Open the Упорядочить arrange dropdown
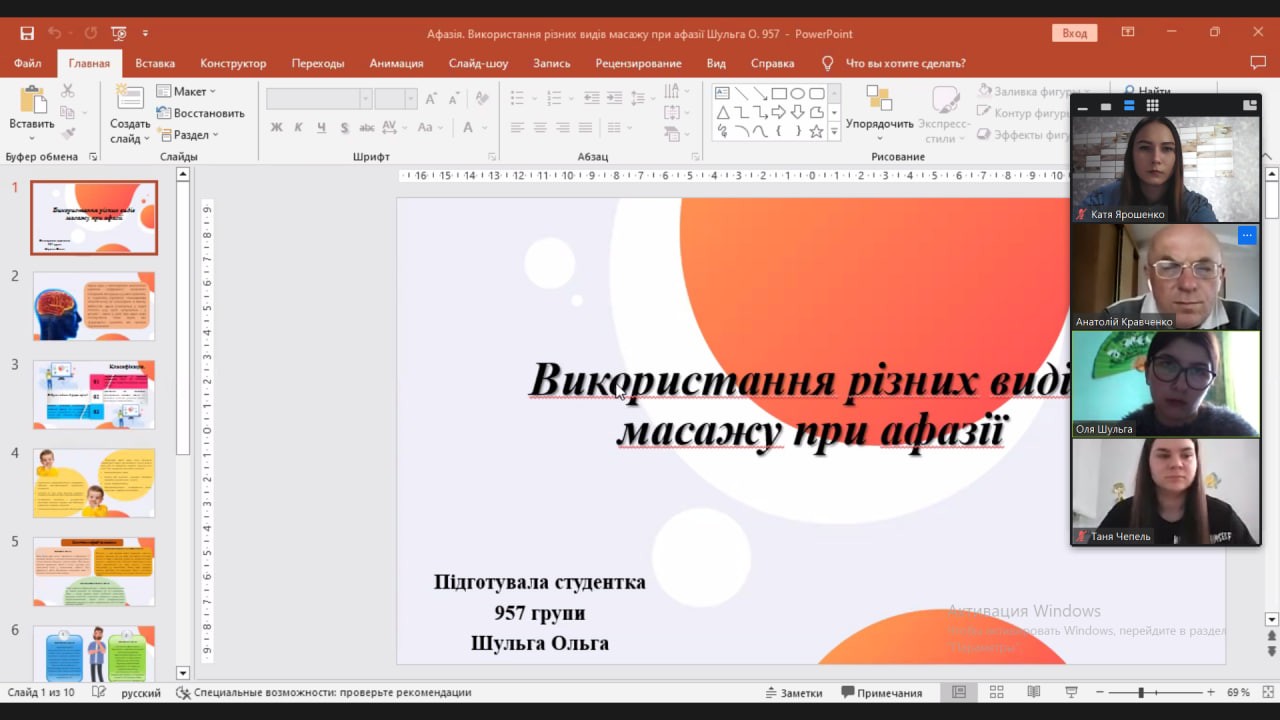Screen dimensions: 1280x720 tap(880, 110)
